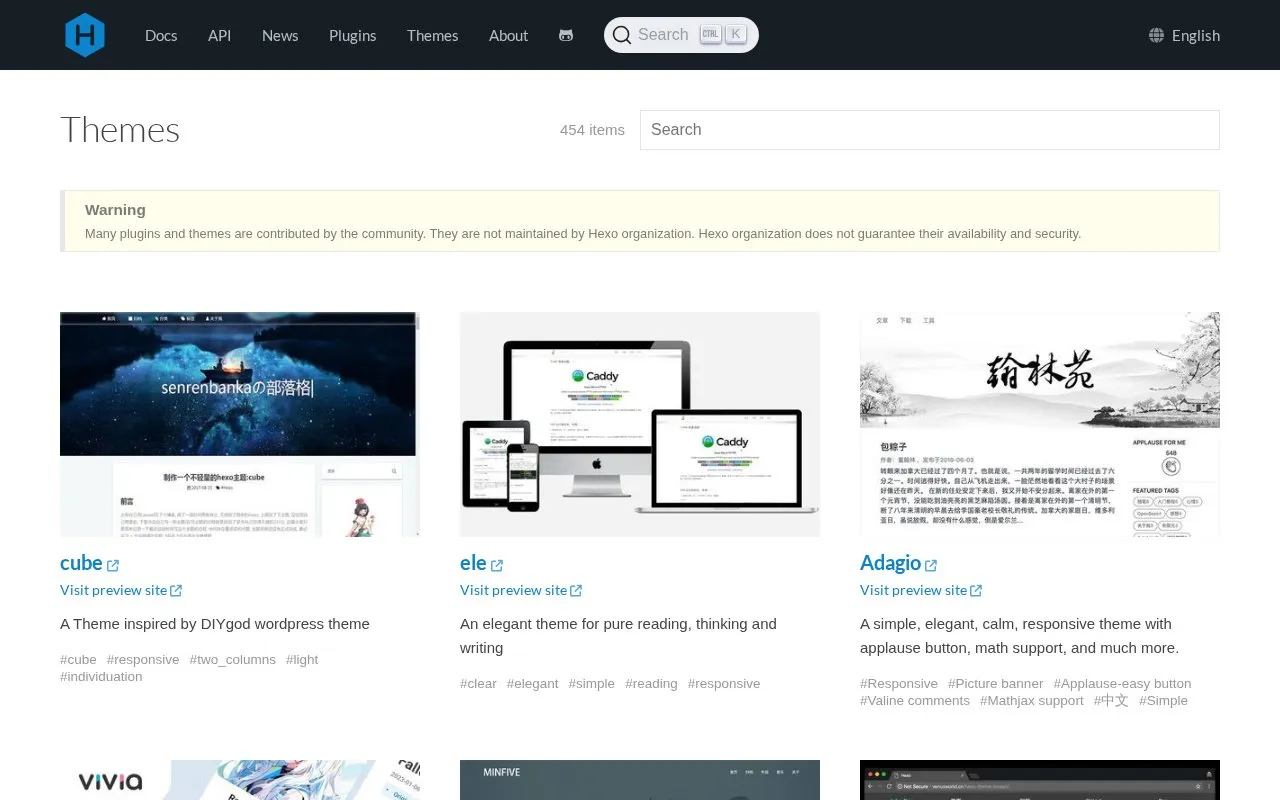Open the Docs menu item
The width and height of the screenshot is (1280, 800).
coord(161,35)
